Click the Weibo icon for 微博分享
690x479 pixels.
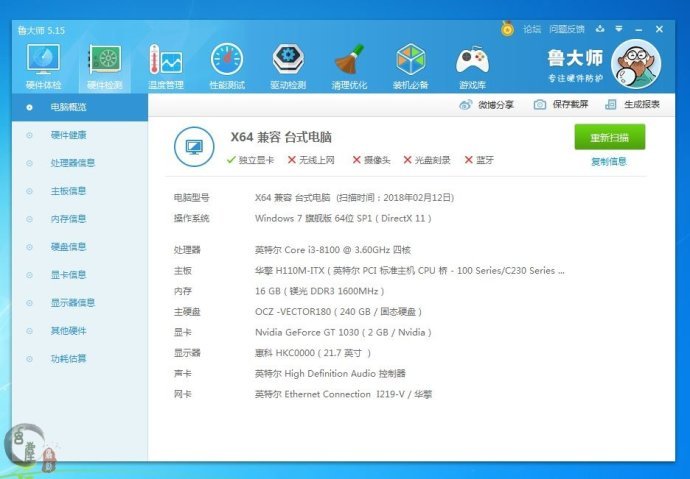coord(466,105)
